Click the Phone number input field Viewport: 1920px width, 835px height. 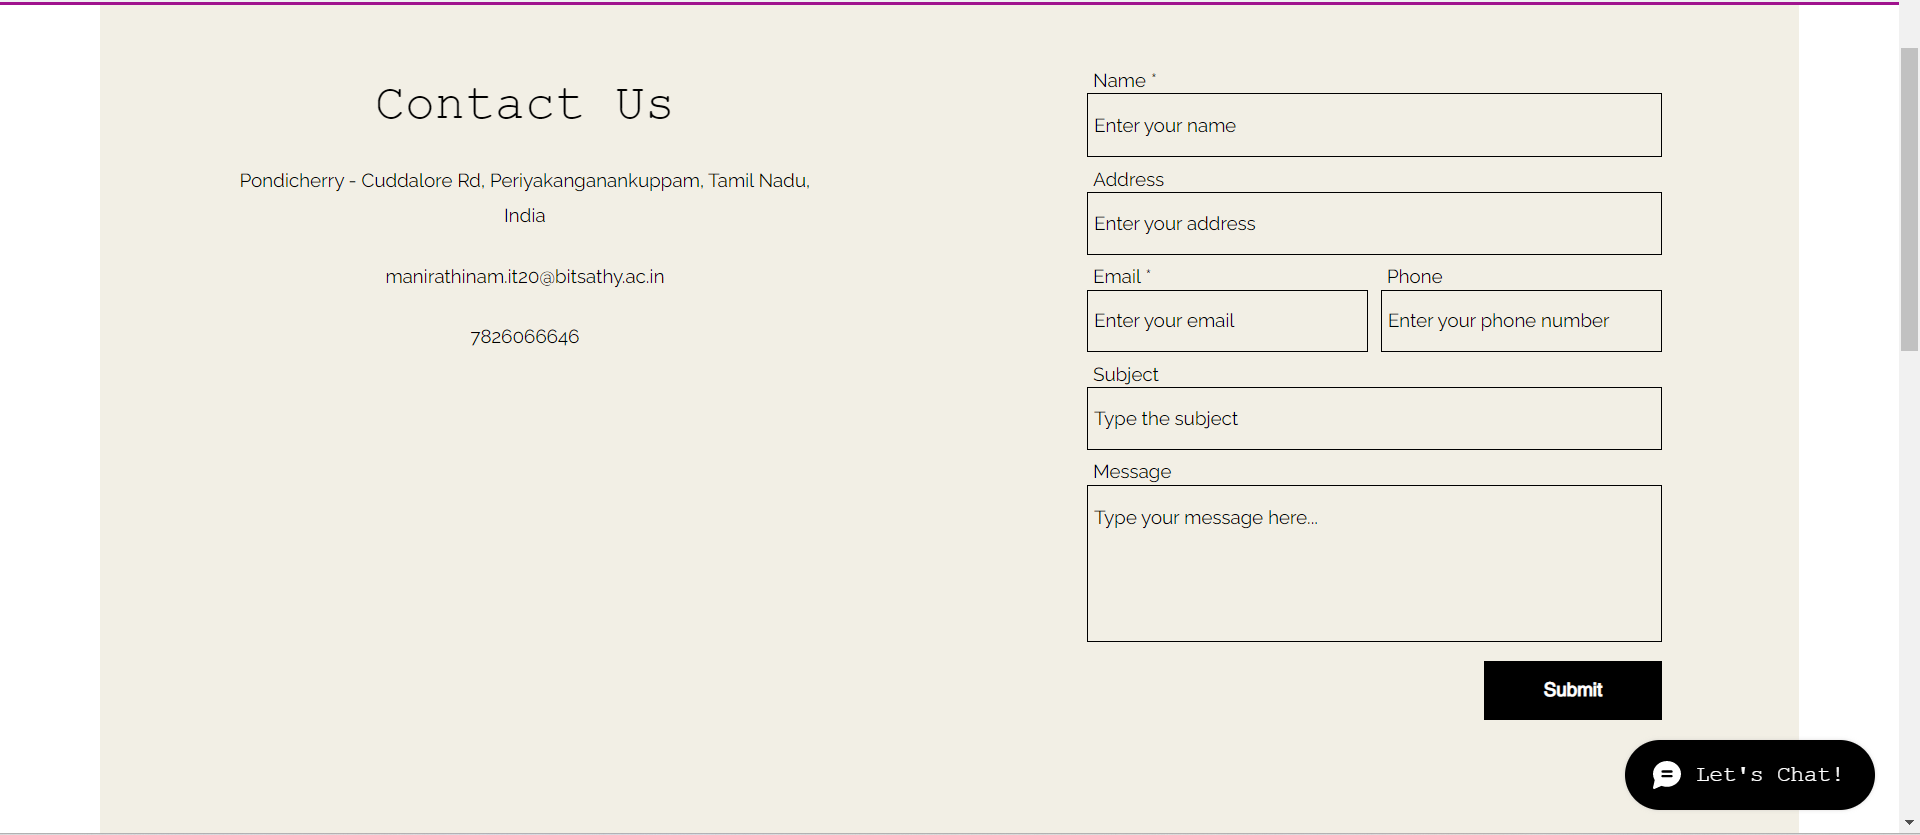pos(1521,321)
